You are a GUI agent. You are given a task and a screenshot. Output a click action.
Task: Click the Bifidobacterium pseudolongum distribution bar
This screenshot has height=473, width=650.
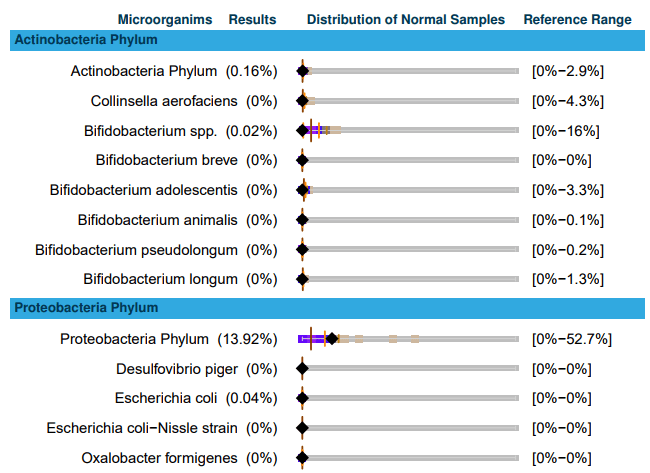pos(410,250)
